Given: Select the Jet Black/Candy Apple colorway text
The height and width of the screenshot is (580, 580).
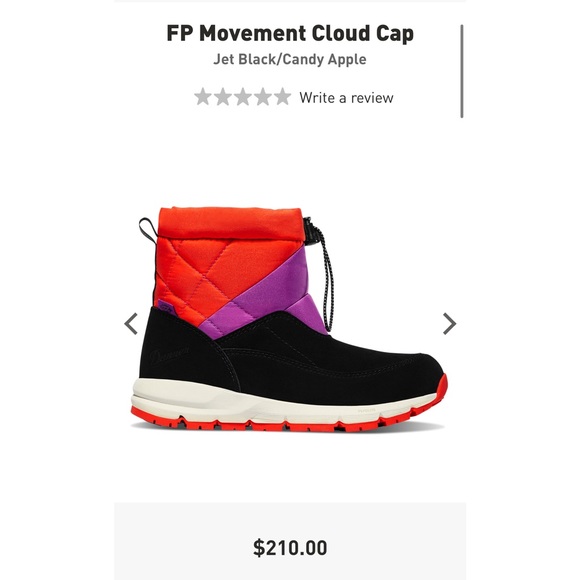Looking at the screenshot, I should click(290, 60).
